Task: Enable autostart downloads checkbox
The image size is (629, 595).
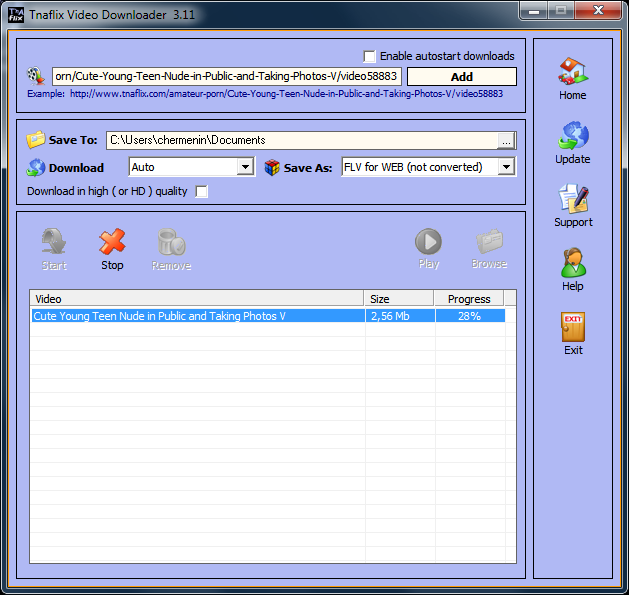Action: click(369, 56)
